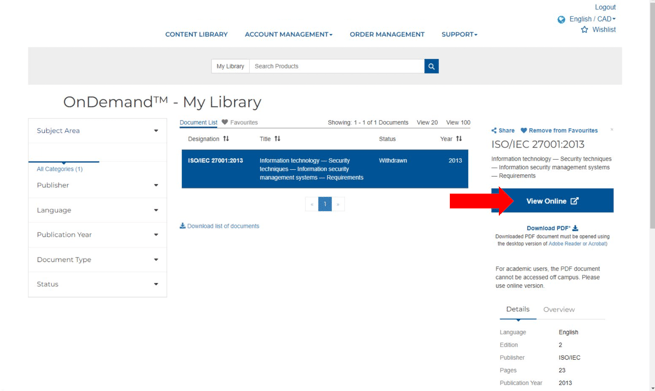This screenshot has height=391, width=655.
Task: Switch to the Document List tab
Action: (x=198, y=122)
